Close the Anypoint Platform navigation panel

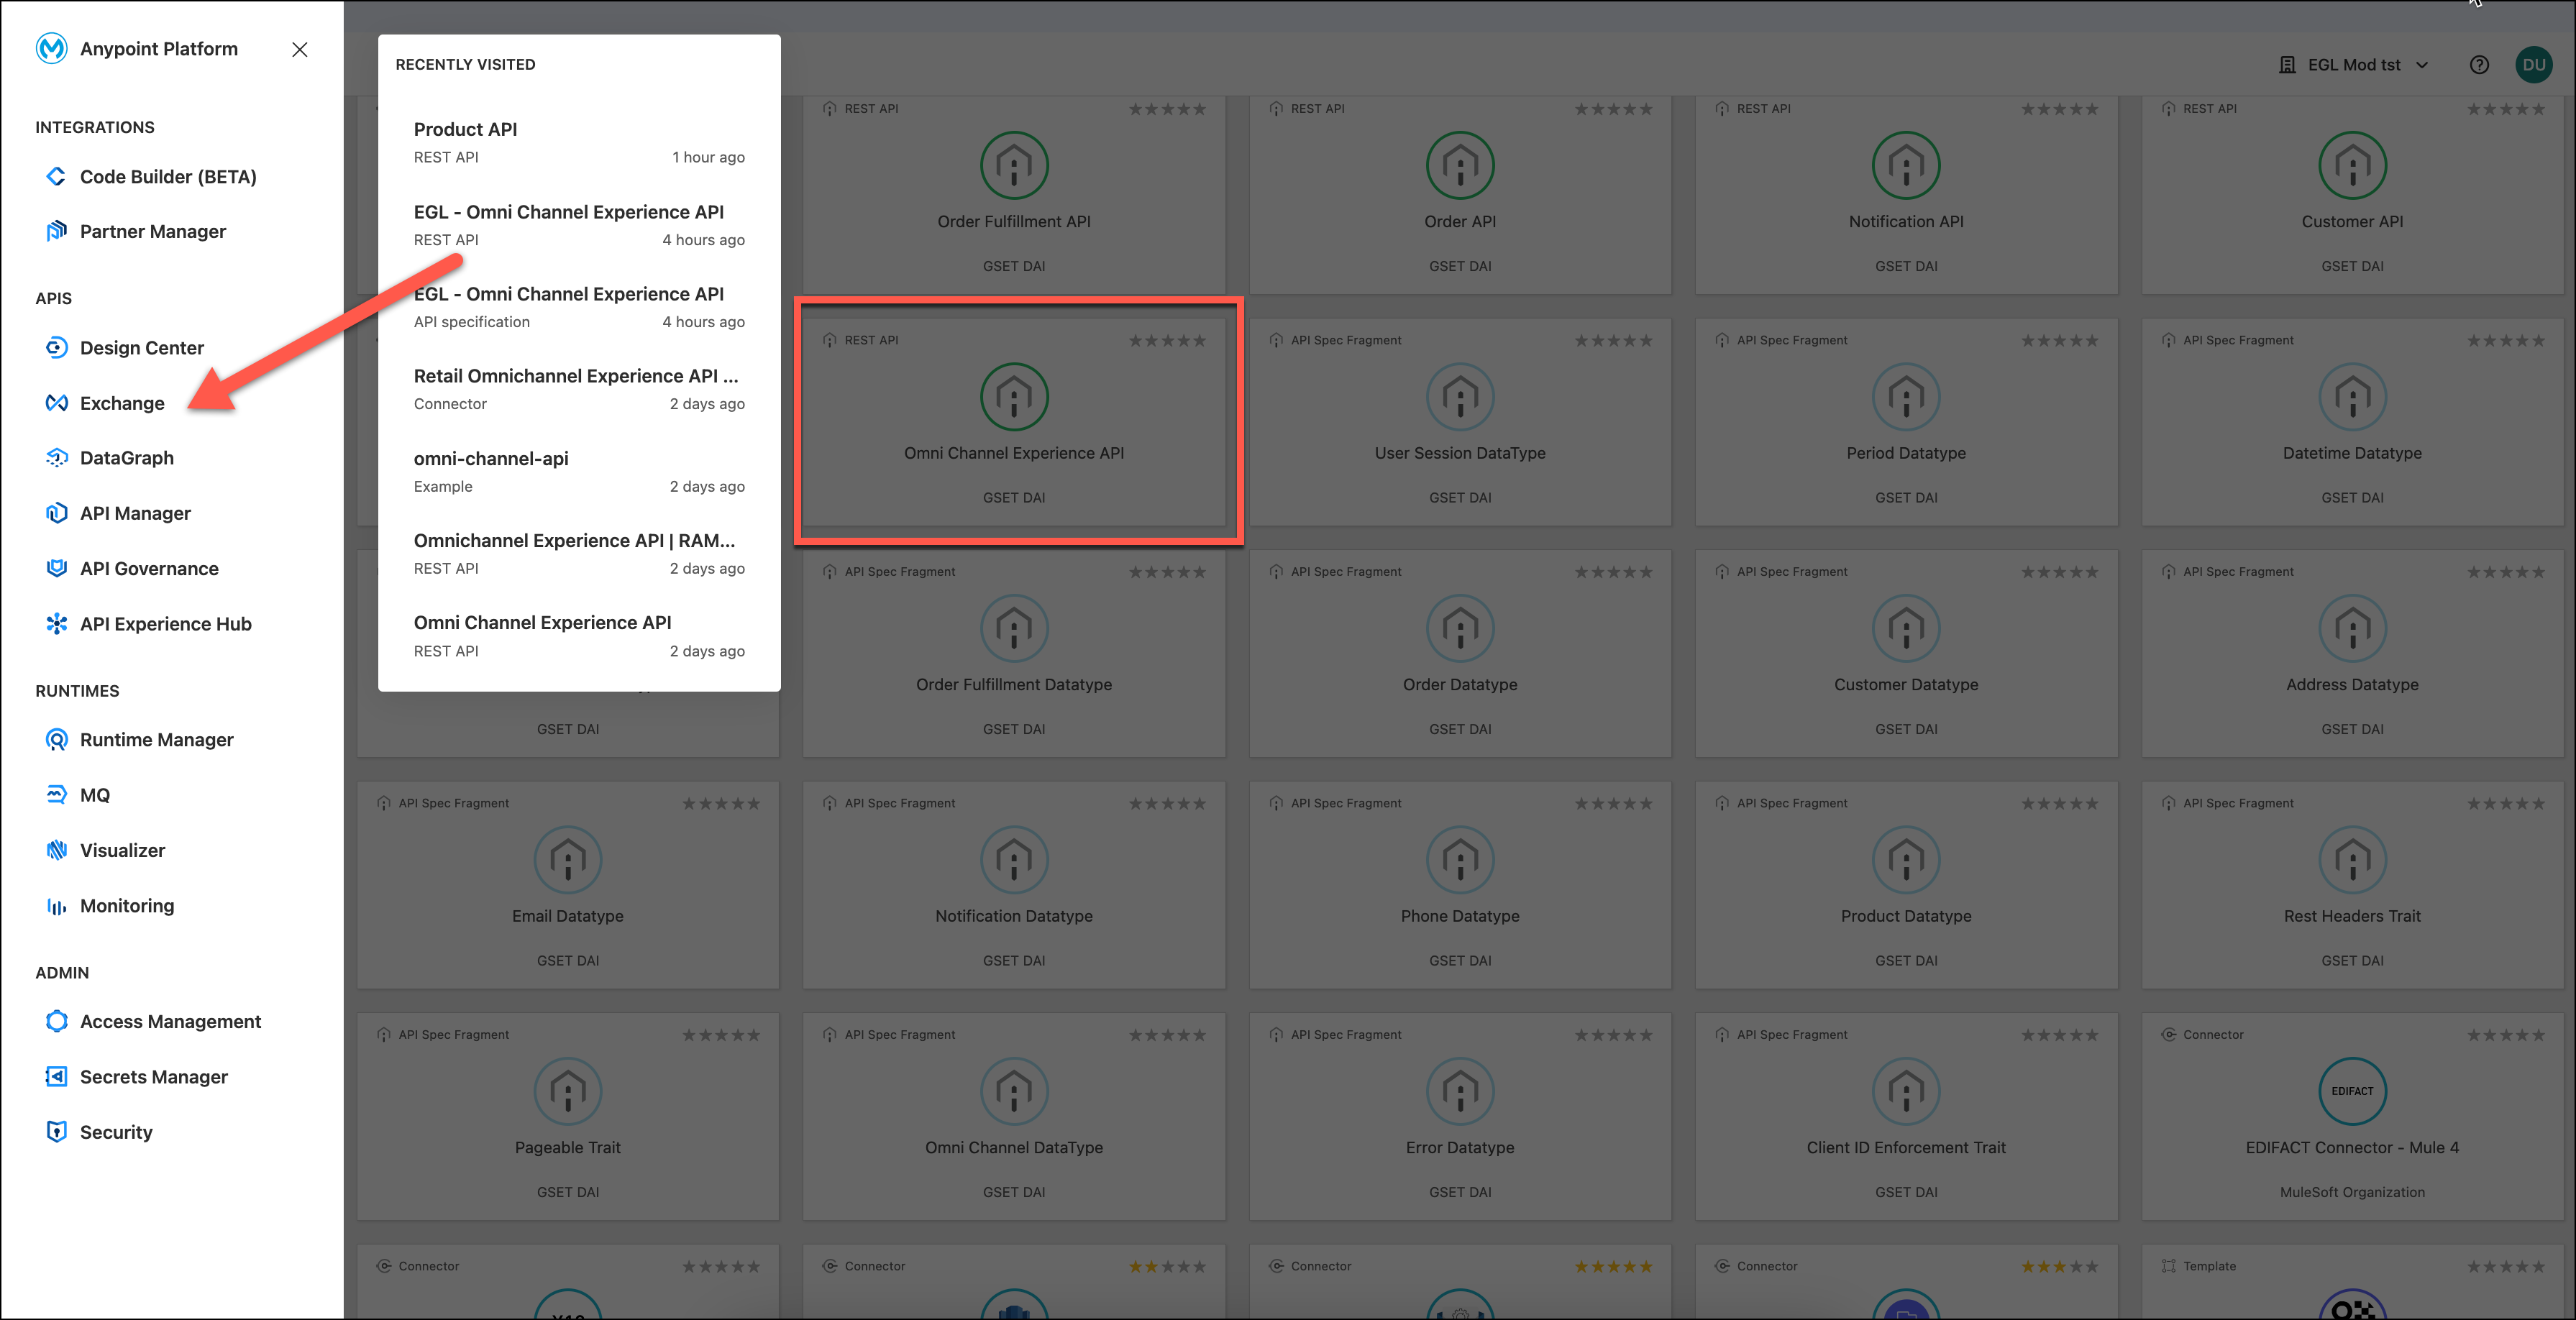(x=299, y=49)
